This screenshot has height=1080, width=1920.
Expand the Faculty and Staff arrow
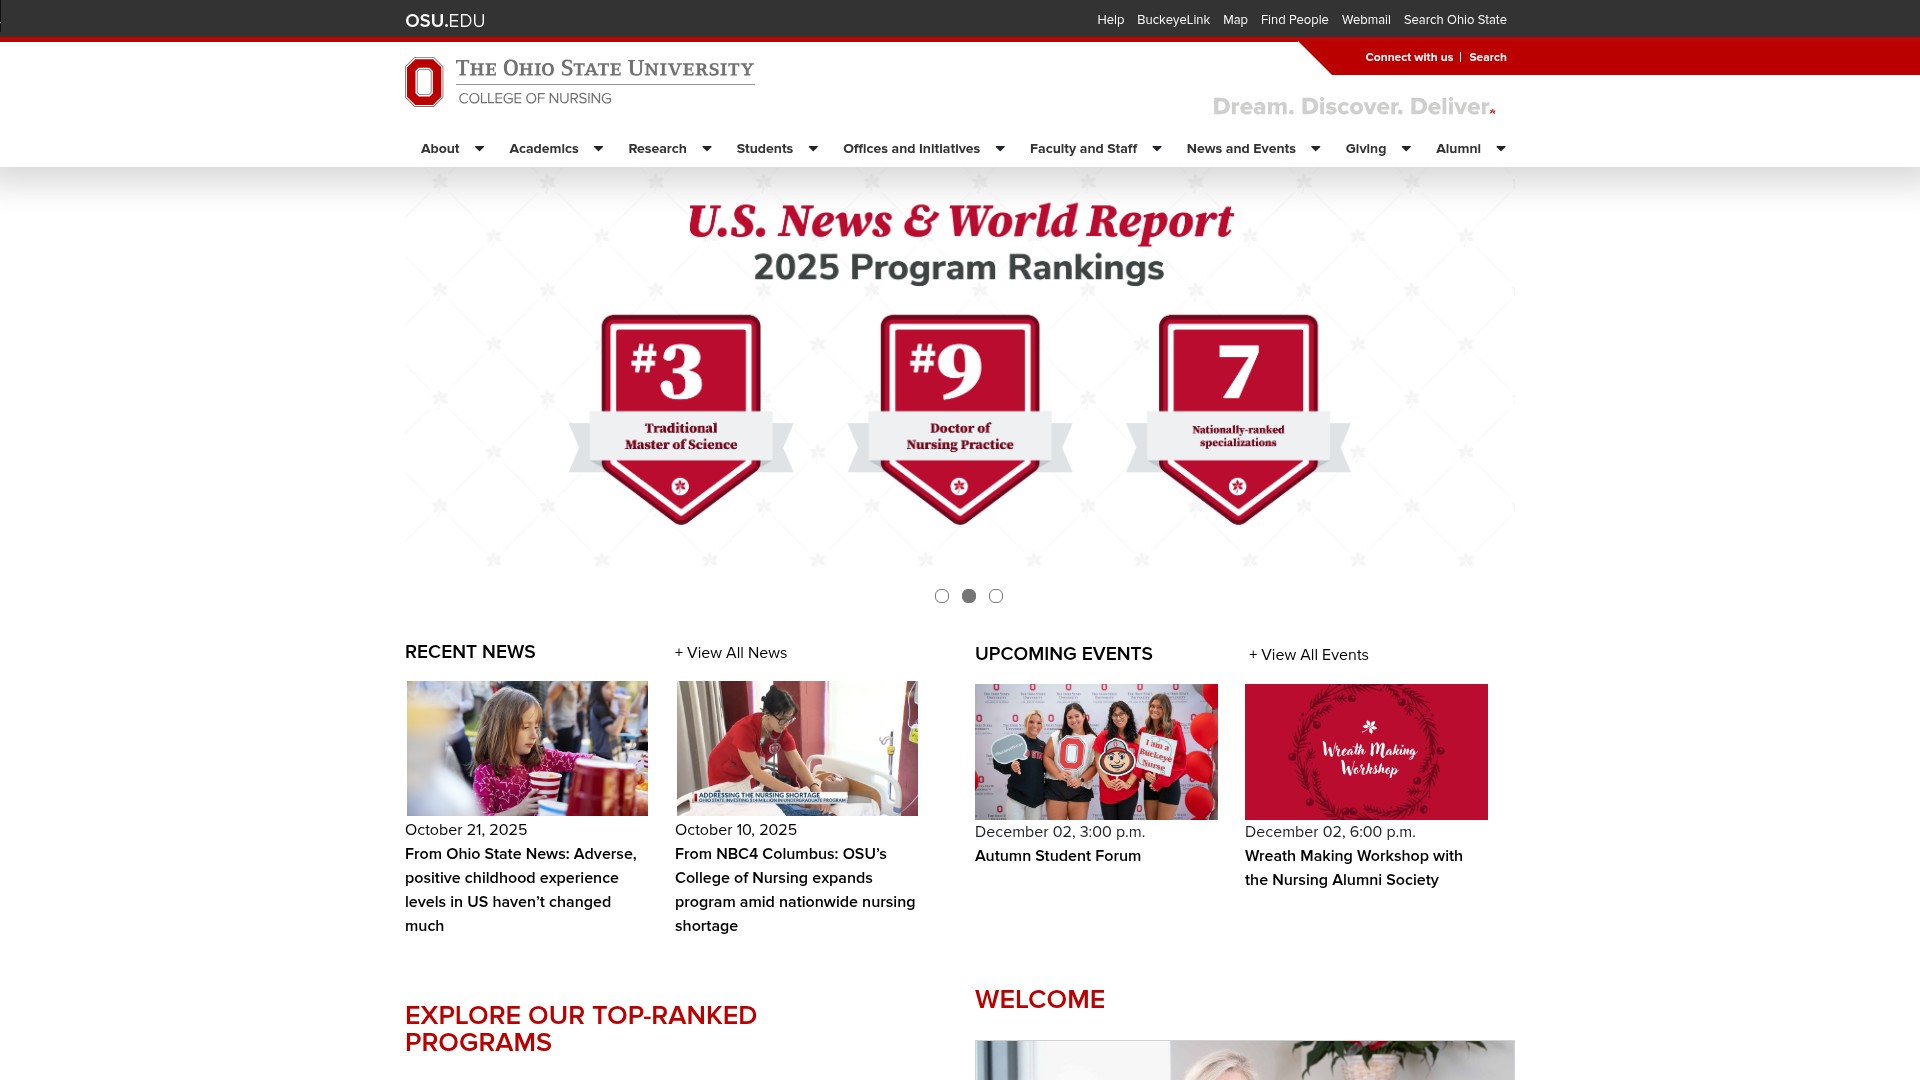1157,148
